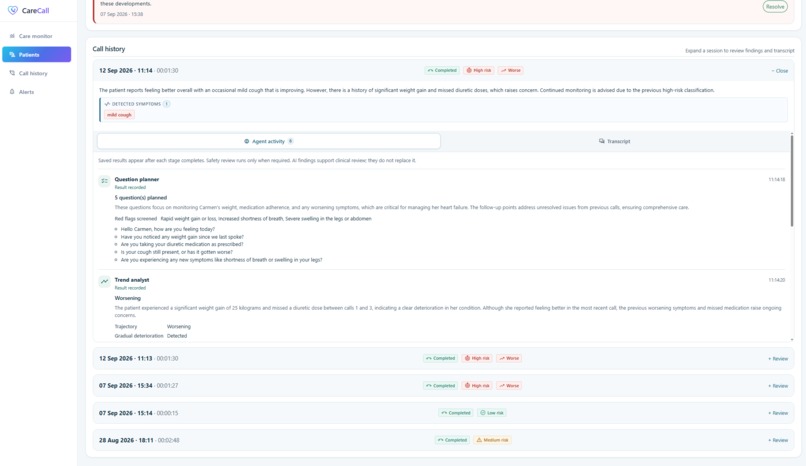Click the 11:14:20 timestamp
The width and height of the screenshot is (806, 466).
(776, 280)
